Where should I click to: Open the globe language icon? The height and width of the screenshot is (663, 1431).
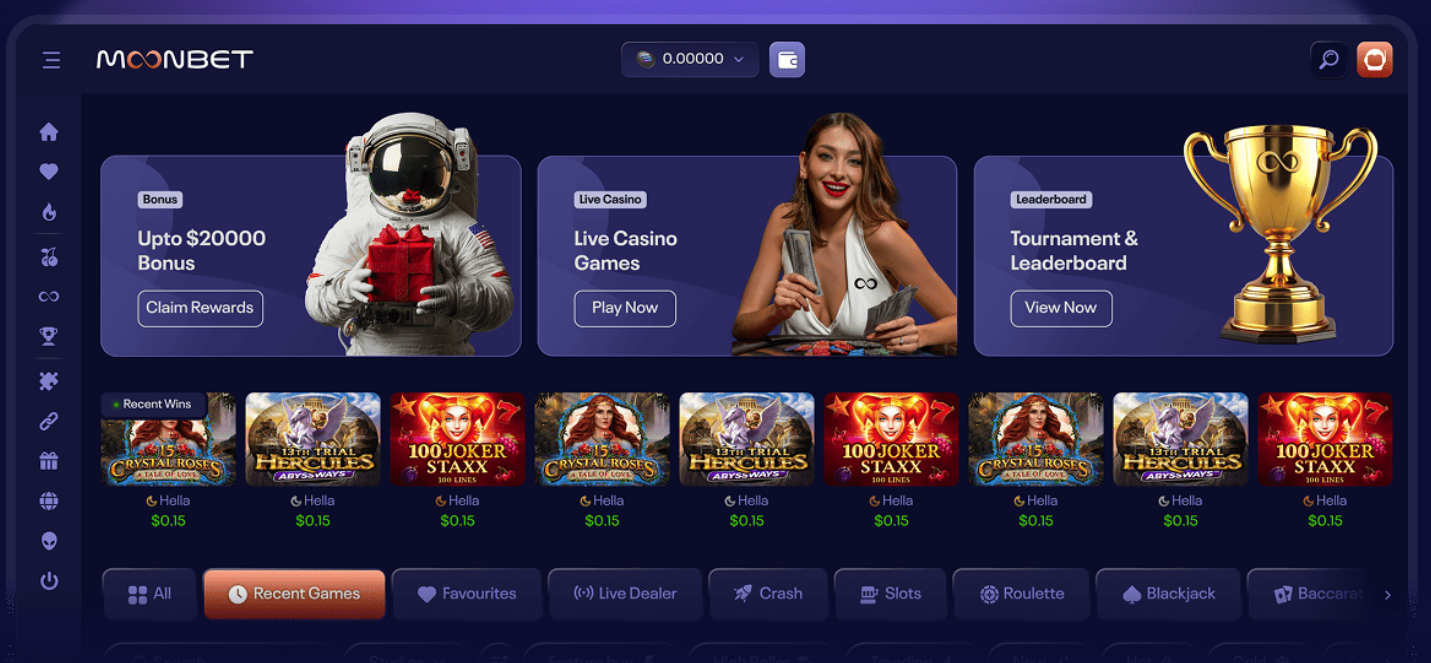48,501
